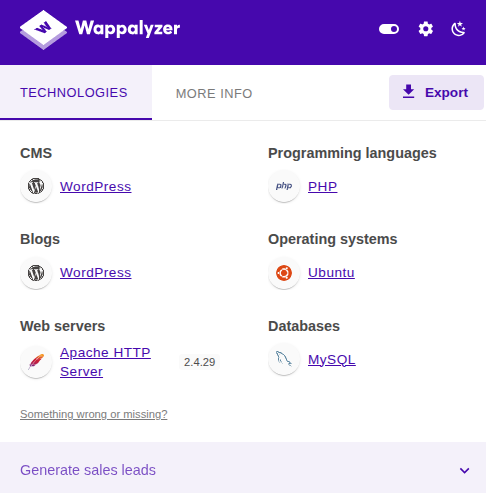Click the Blogs category heading

40,239
